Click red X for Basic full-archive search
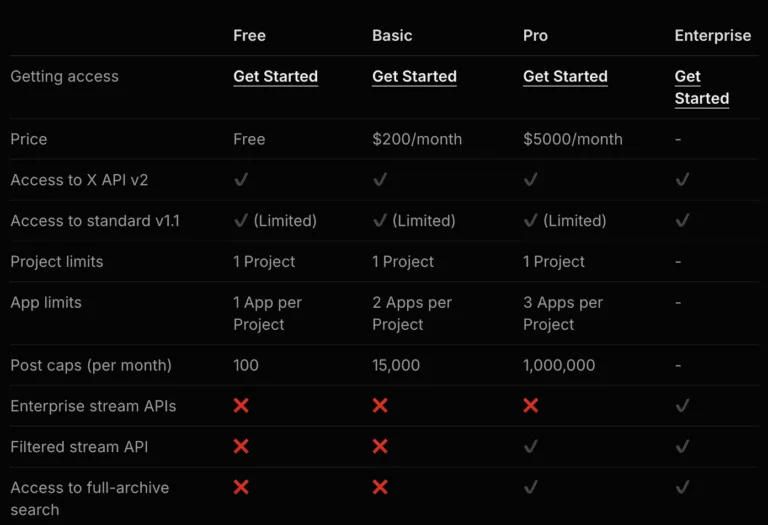Image resolution: width=768 pixels, height=525 pixels. (380, 488)
